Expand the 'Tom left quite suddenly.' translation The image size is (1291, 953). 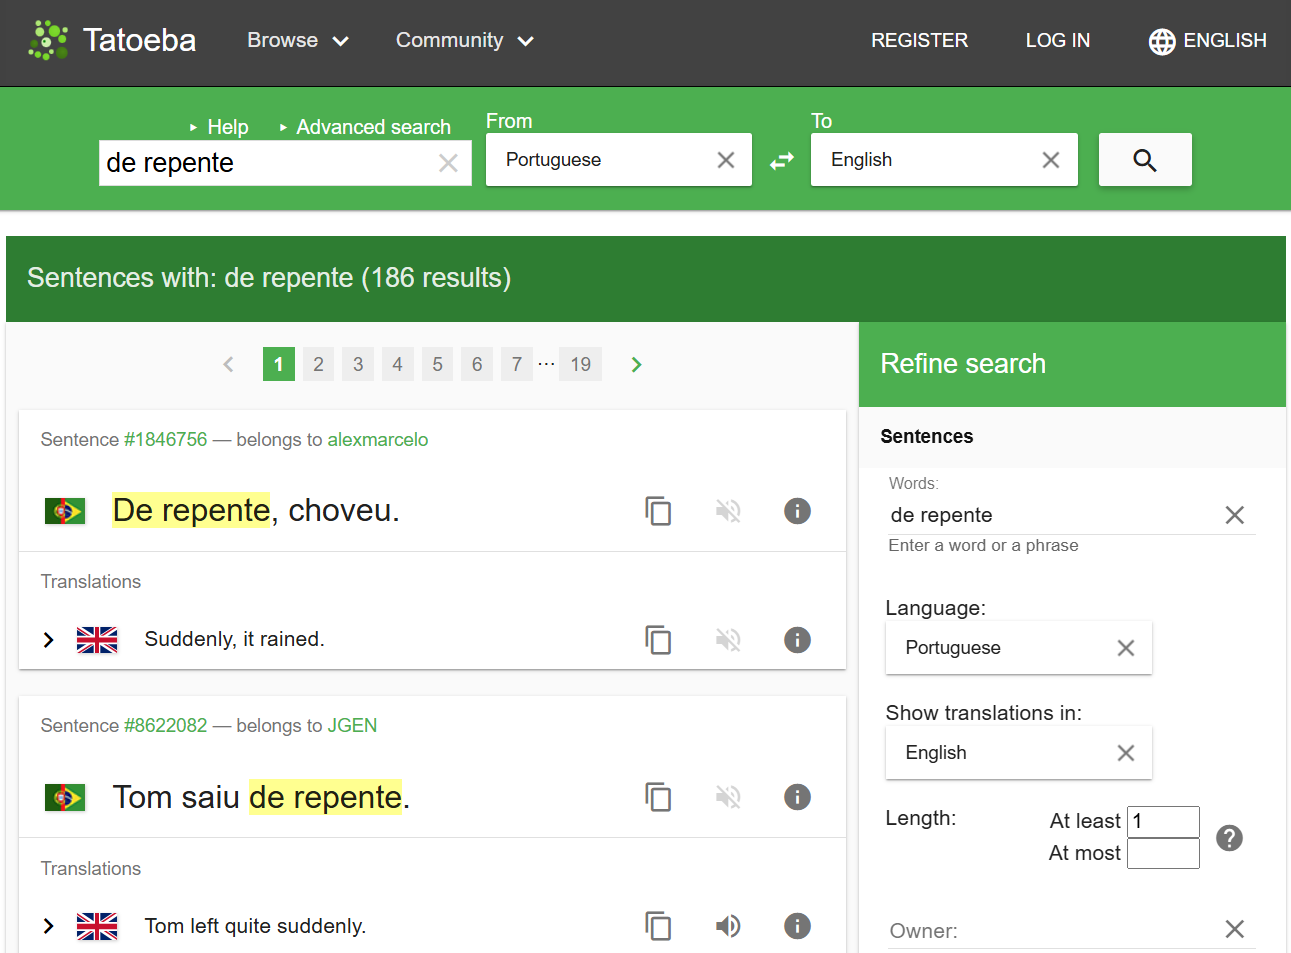coord(48,926)
